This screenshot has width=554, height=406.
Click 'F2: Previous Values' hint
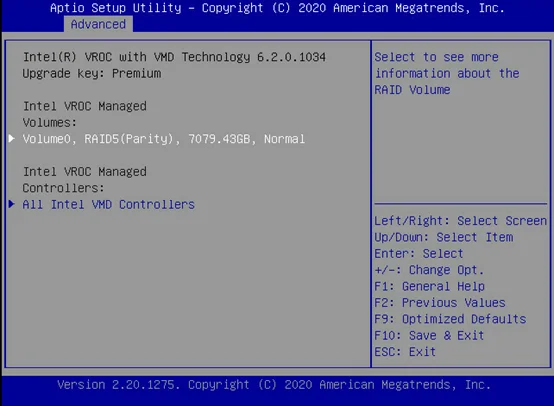[x=440, y=303]
